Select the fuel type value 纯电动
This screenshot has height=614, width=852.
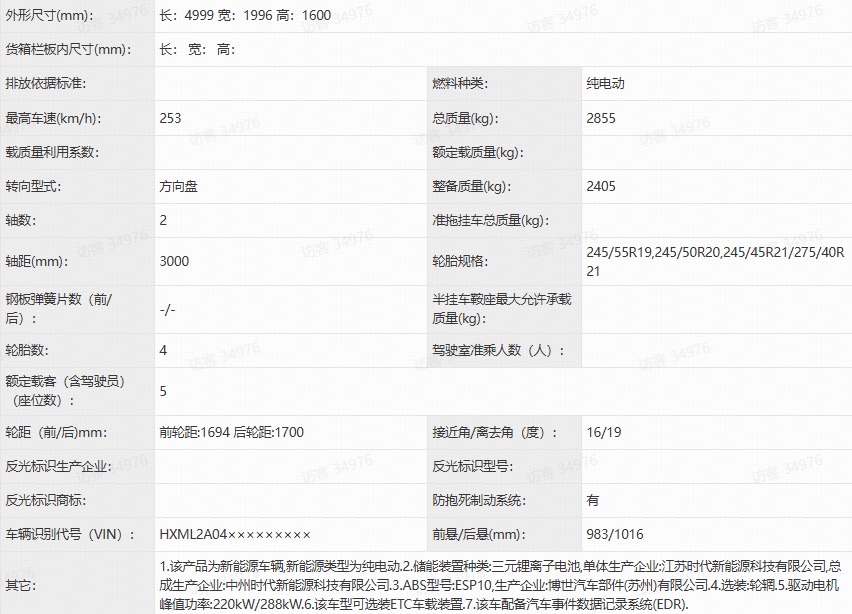[605, 84]
